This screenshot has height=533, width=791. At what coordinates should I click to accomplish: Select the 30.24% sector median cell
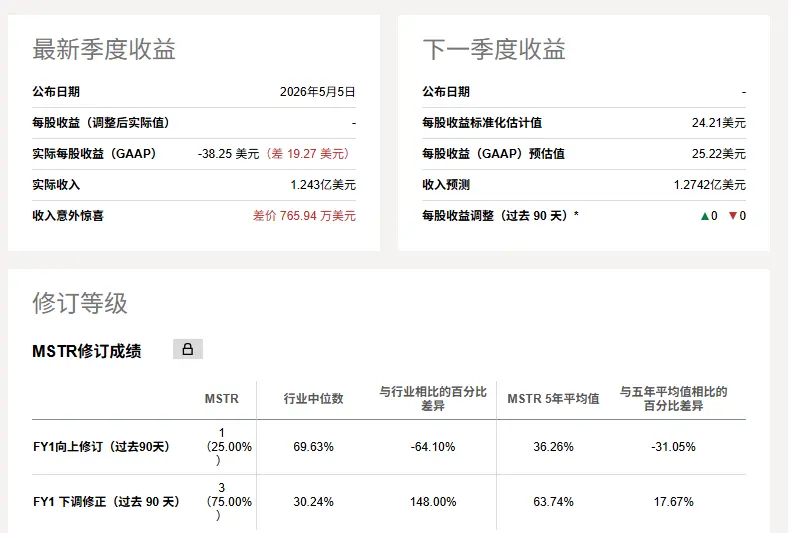(313, 502)
